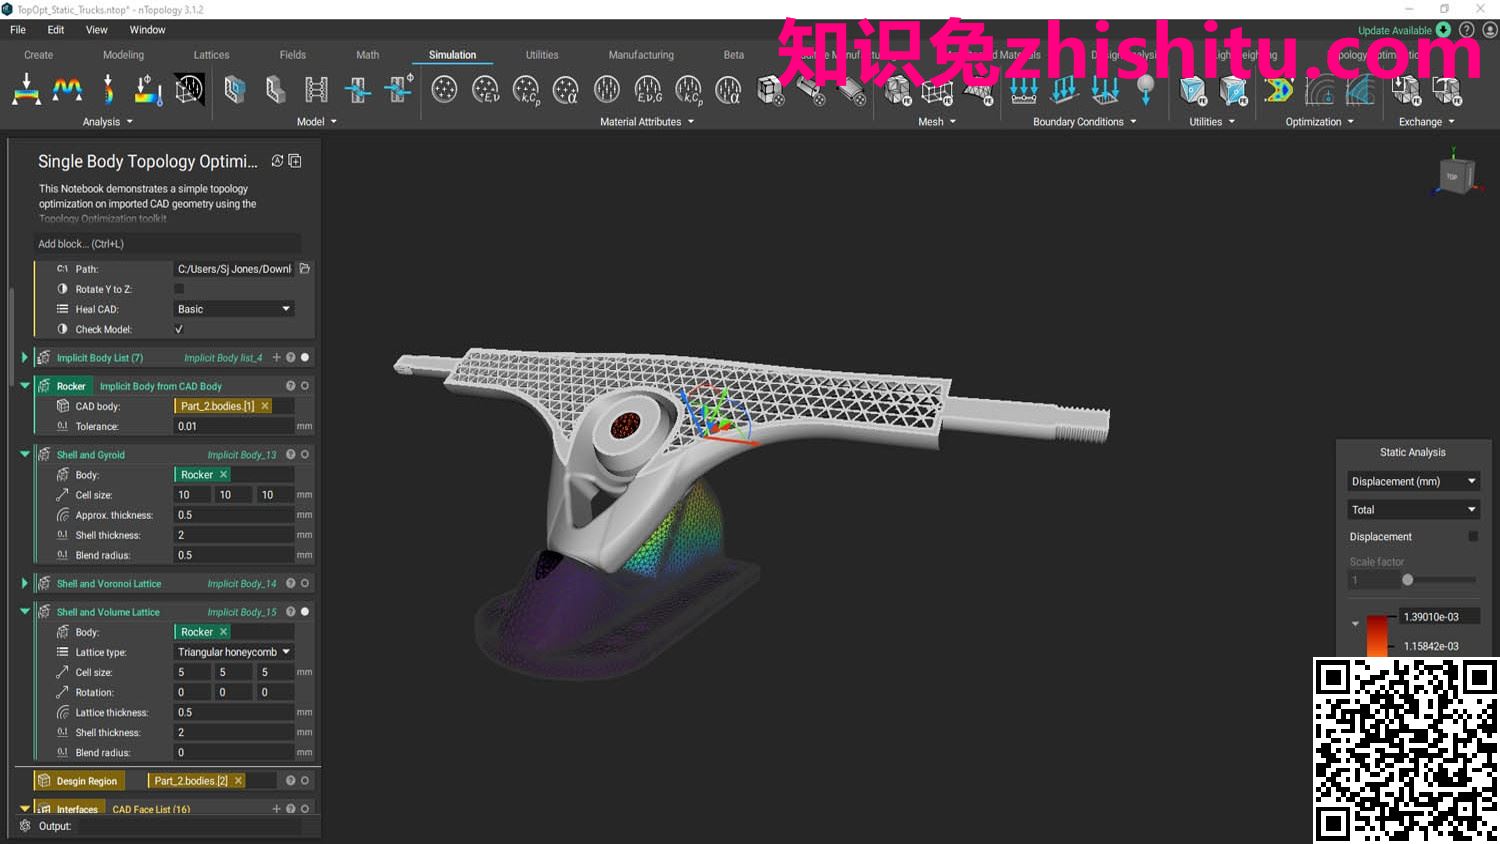Click the Topology Optimization colored-result icon
This screenshot has width=1500, height=844.
1278,90
